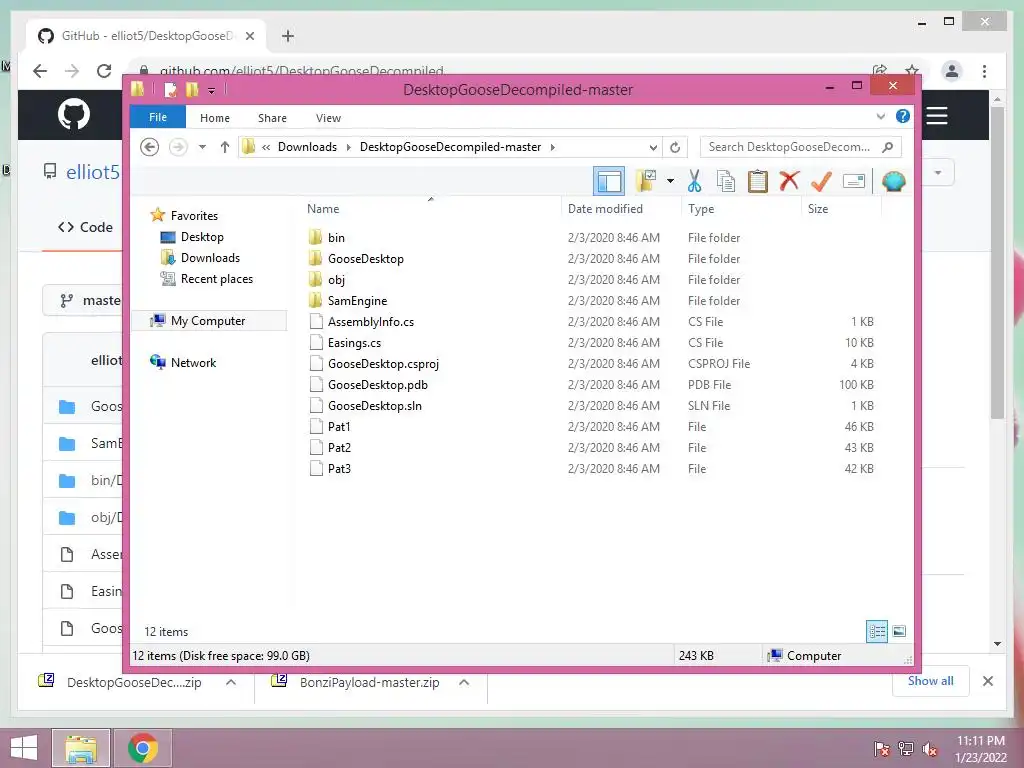Image resolution: width=1024 pixels, height=768 pixels.
Task: Open recent locations dropdown arrow
Action: (x=202, y=147)
